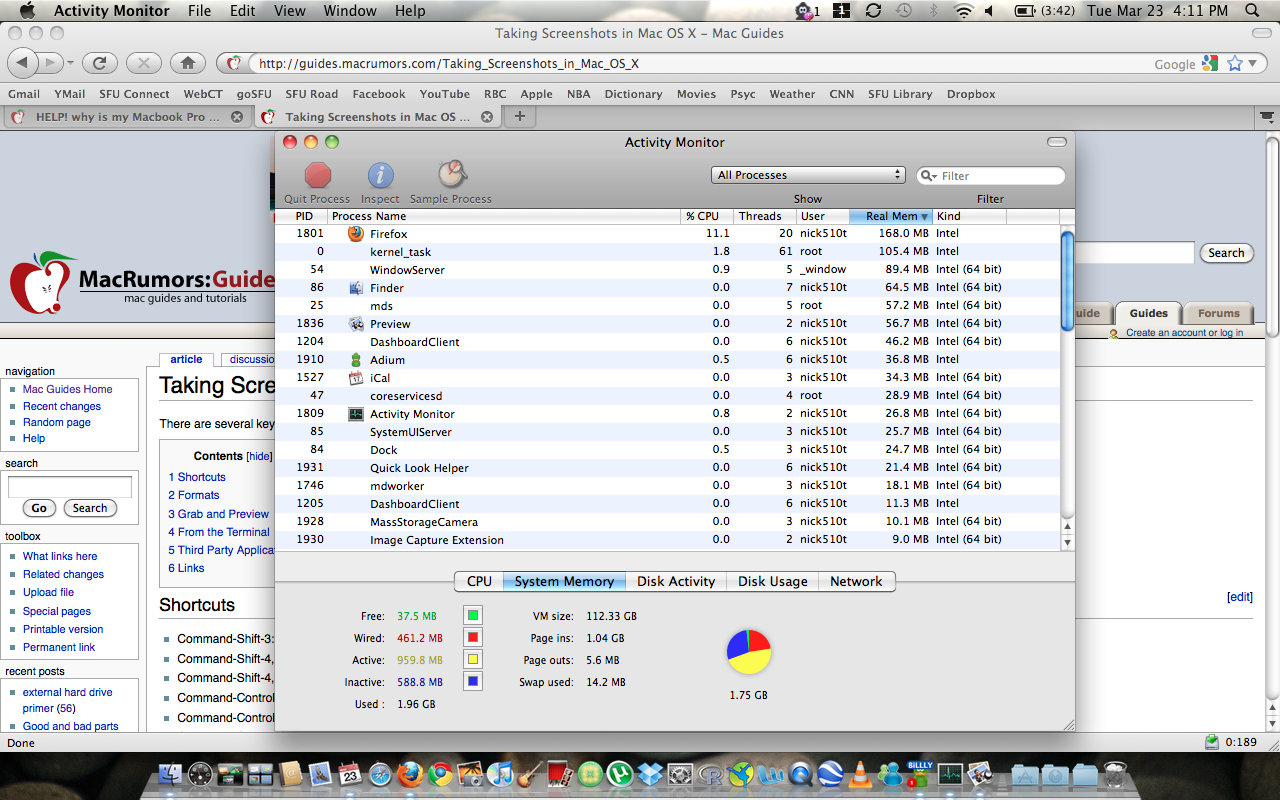Click the Dropbox bookmark in the bookmarks bar
Viewport: 1280px width, 800px height.
coord(971,94)
